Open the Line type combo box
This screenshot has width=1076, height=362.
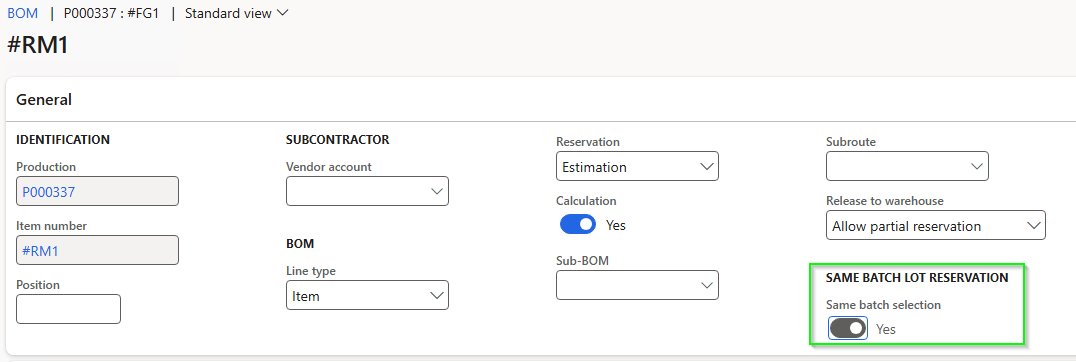click(367, 295)
